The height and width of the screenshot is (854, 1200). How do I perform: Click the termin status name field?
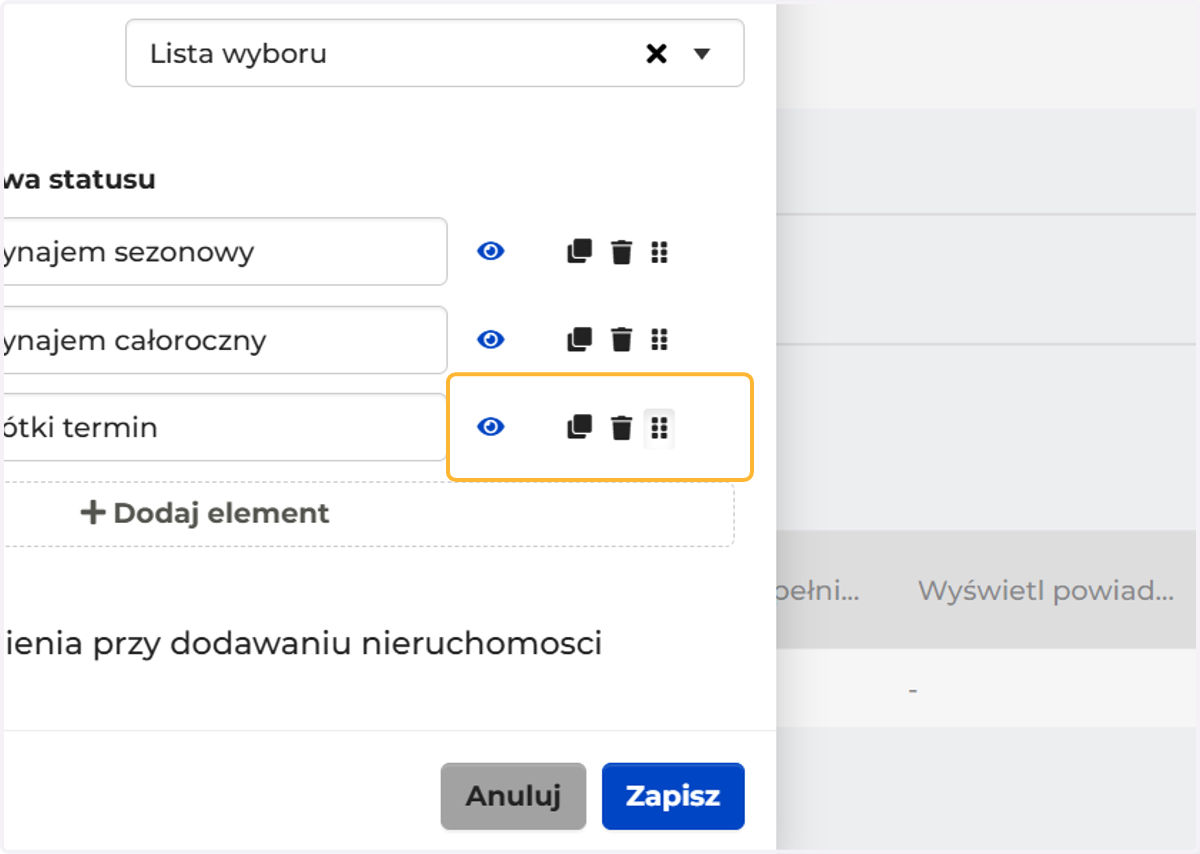coord(224,427)
